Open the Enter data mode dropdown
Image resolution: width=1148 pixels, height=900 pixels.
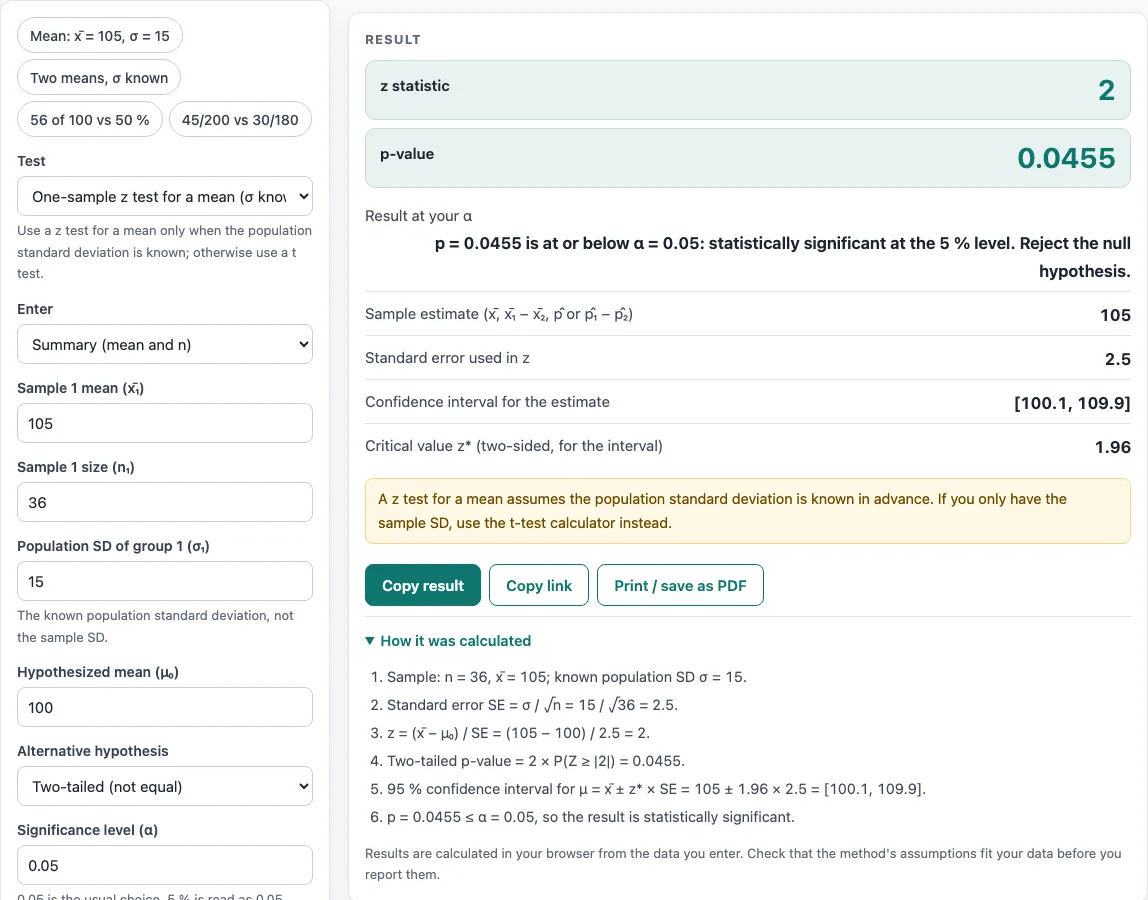point(165,344)
